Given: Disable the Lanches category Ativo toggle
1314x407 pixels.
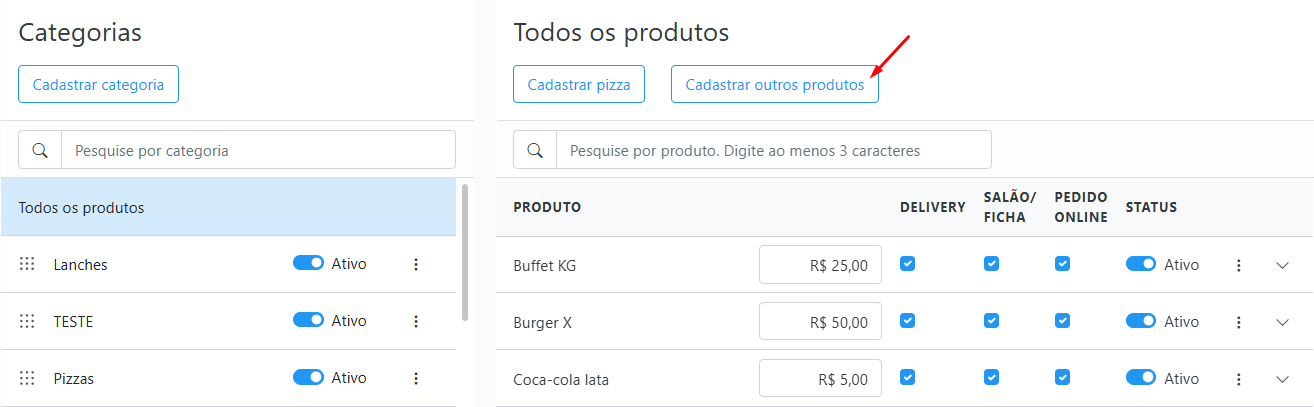Looking at the screenshot, I should 308,264.
